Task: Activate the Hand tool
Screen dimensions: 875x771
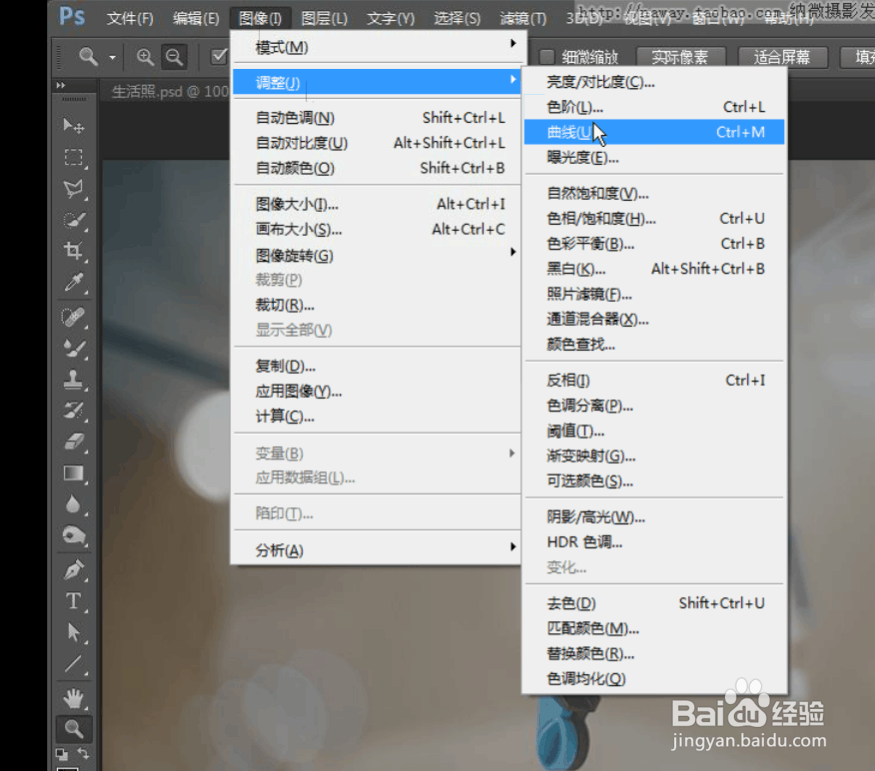Action: pos(73,693)
